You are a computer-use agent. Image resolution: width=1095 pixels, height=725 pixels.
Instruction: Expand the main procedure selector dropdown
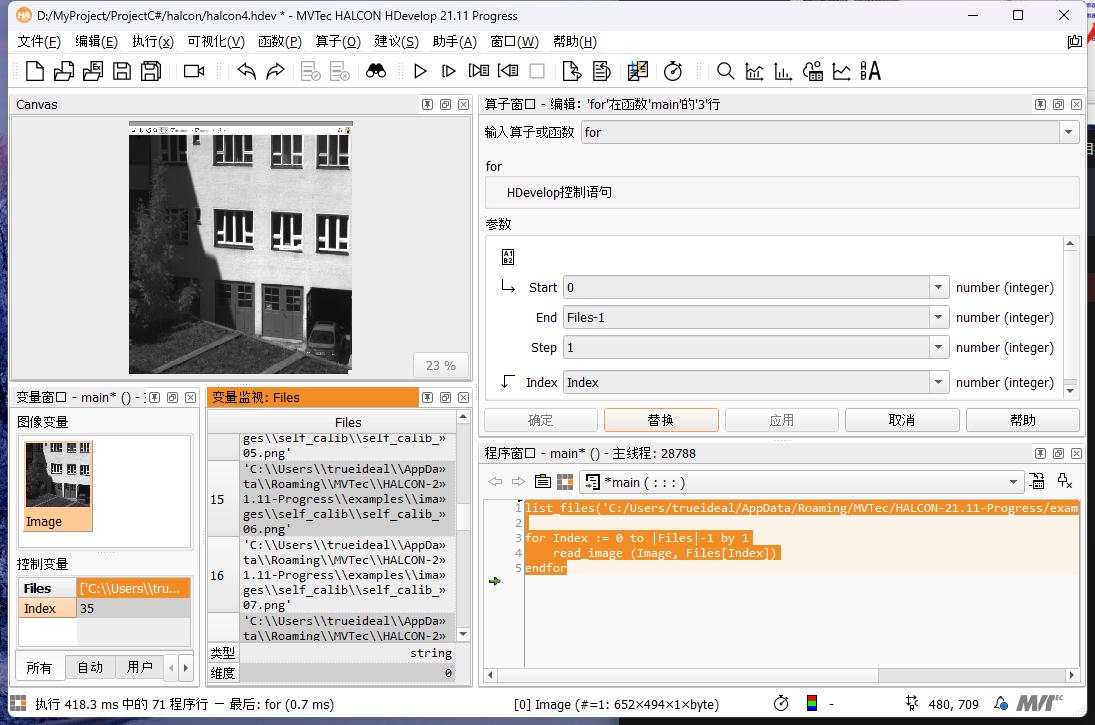click(x=1011, y=481)
